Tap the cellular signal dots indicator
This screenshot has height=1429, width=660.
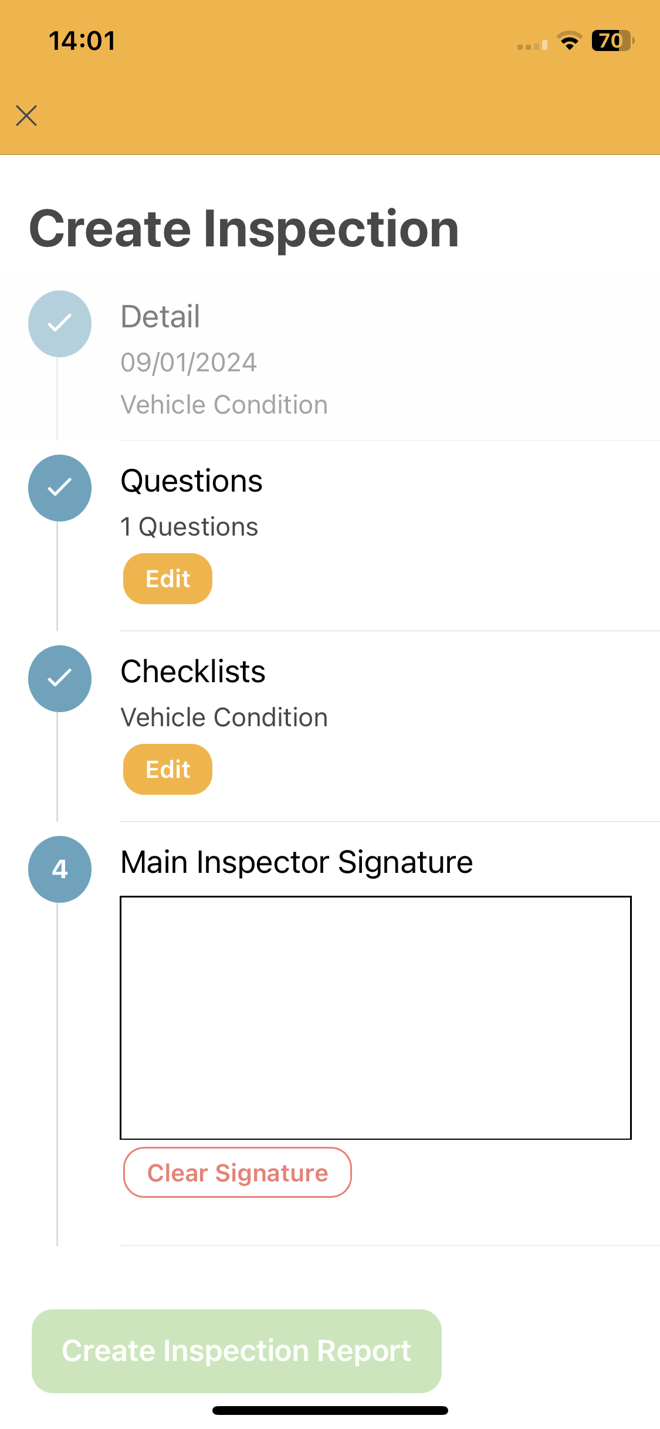tap(531, 43)
